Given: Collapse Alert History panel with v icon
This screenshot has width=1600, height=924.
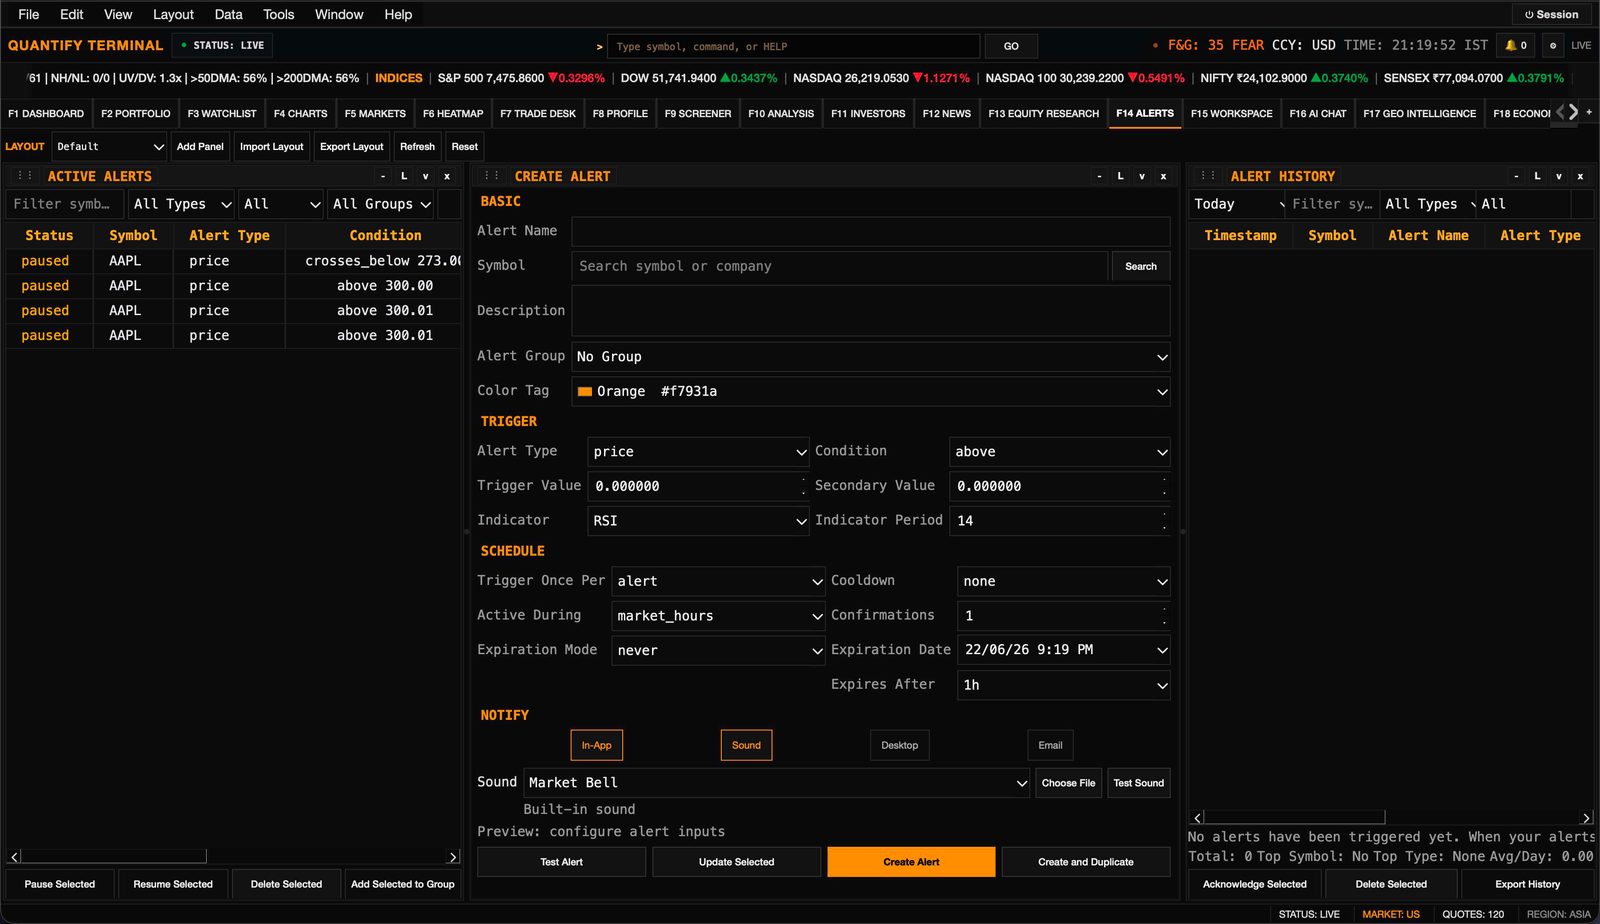Looking at the screenshot, I should pyautogui.click(x=1558, y=176).
